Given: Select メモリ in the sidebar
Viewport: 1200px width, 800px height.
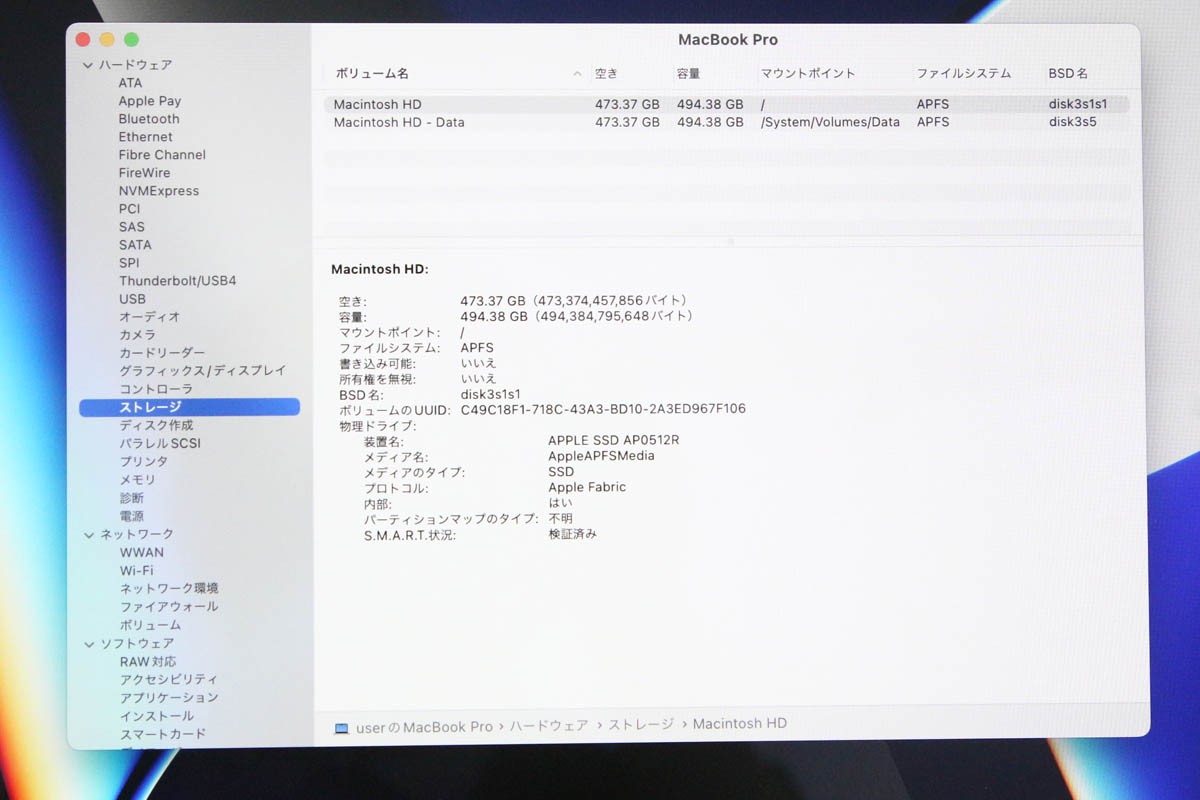Looking at the screenshot, I should 138,480.
